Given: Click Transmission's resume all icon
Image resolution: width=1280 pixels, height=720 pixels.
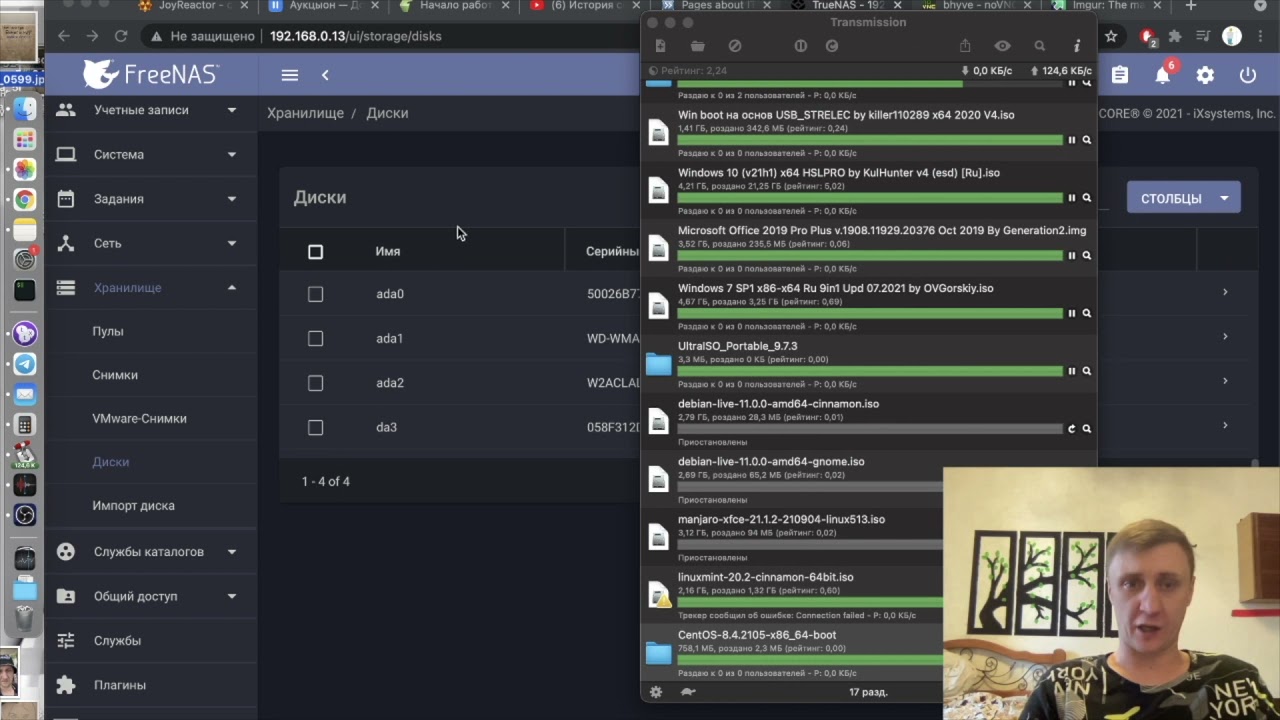Looking at the screenshot, I should click(x=831, y=46).
